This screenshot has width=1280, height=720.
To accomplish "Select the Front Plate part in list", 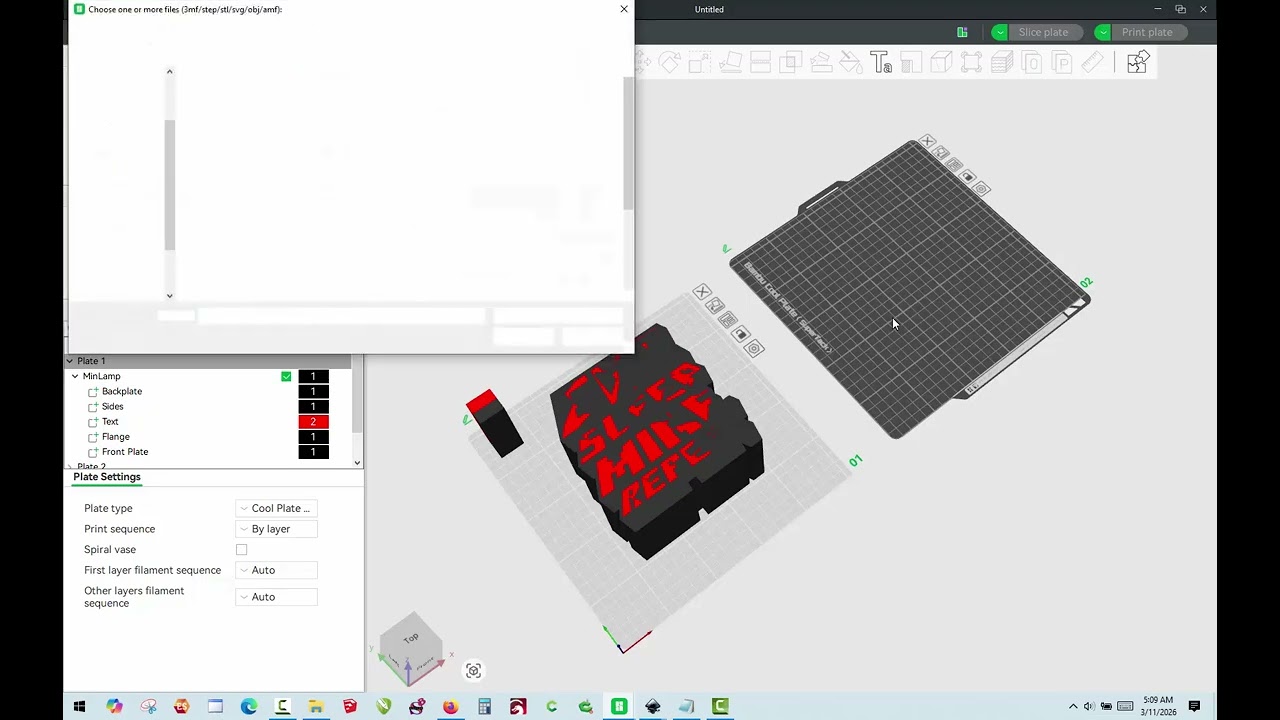I will coord(125,452).
